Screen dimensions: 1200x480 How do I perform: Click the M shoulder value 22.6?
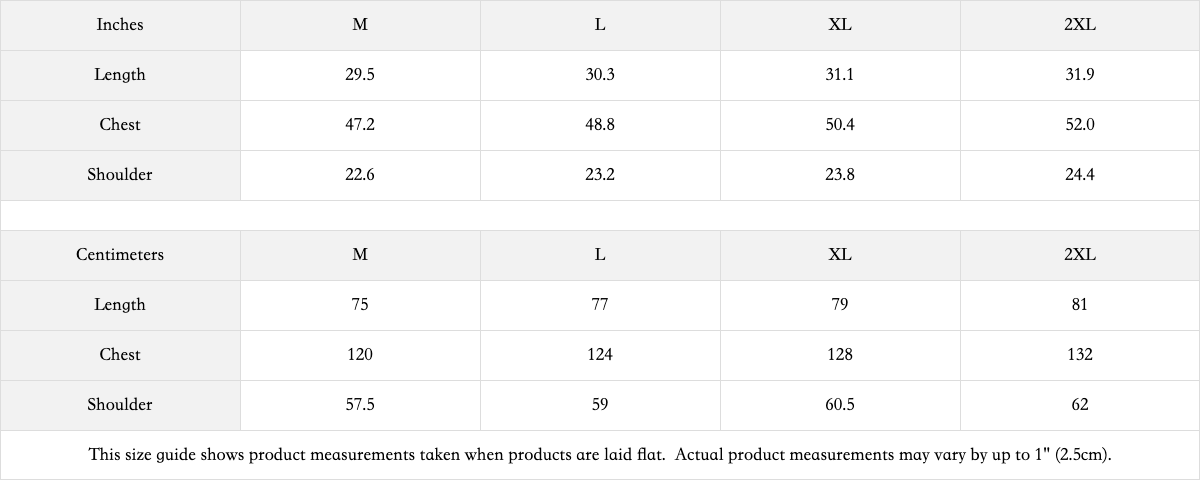coord(360,175)
